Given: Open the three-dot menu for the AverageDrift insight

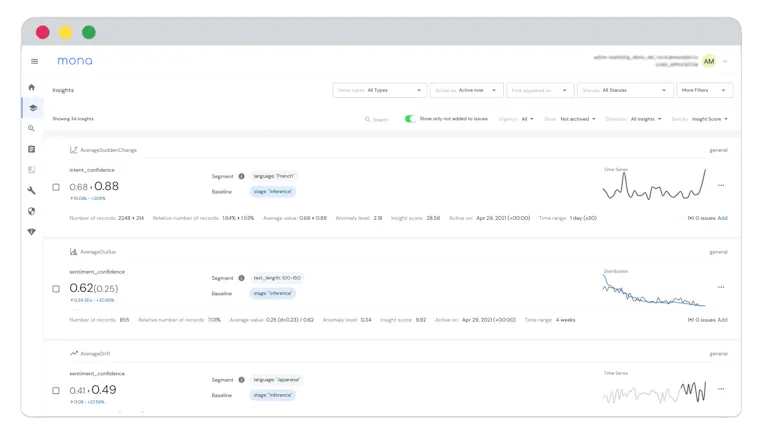Looking at the screenshot, I should [721, 389].
